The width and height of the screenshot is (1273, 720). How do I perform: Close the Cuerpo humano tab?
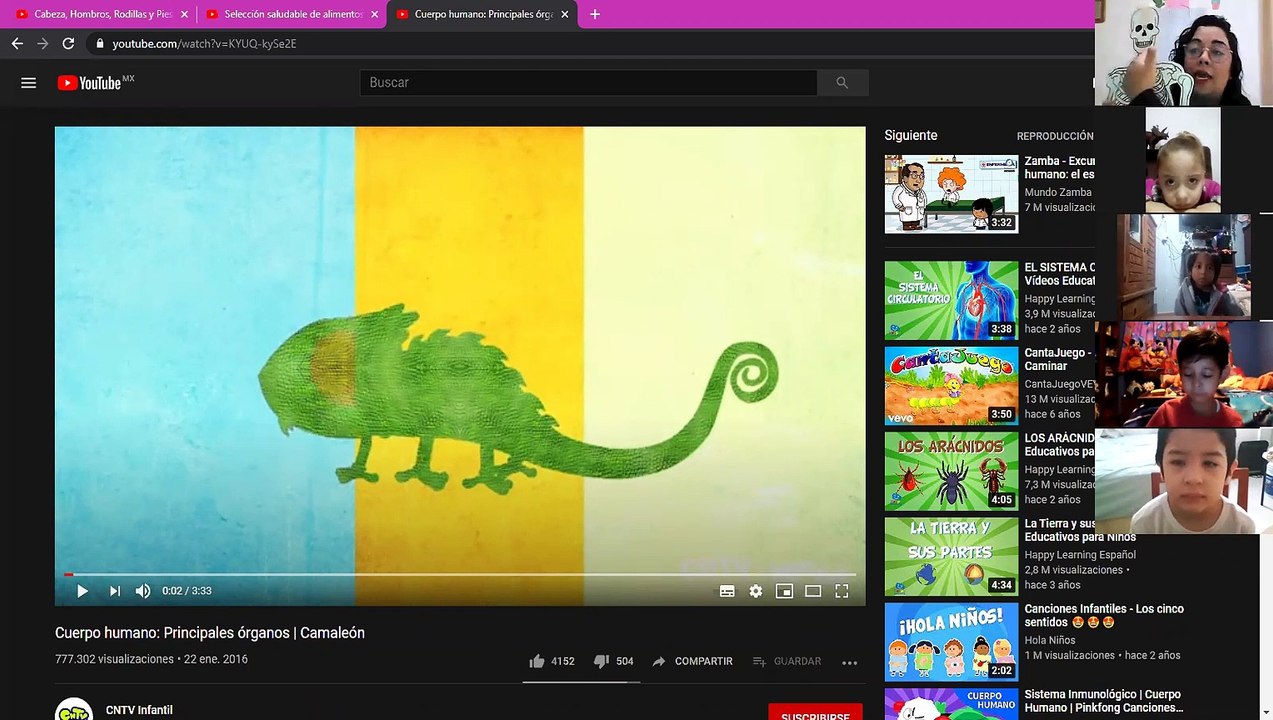click(564, 15)
